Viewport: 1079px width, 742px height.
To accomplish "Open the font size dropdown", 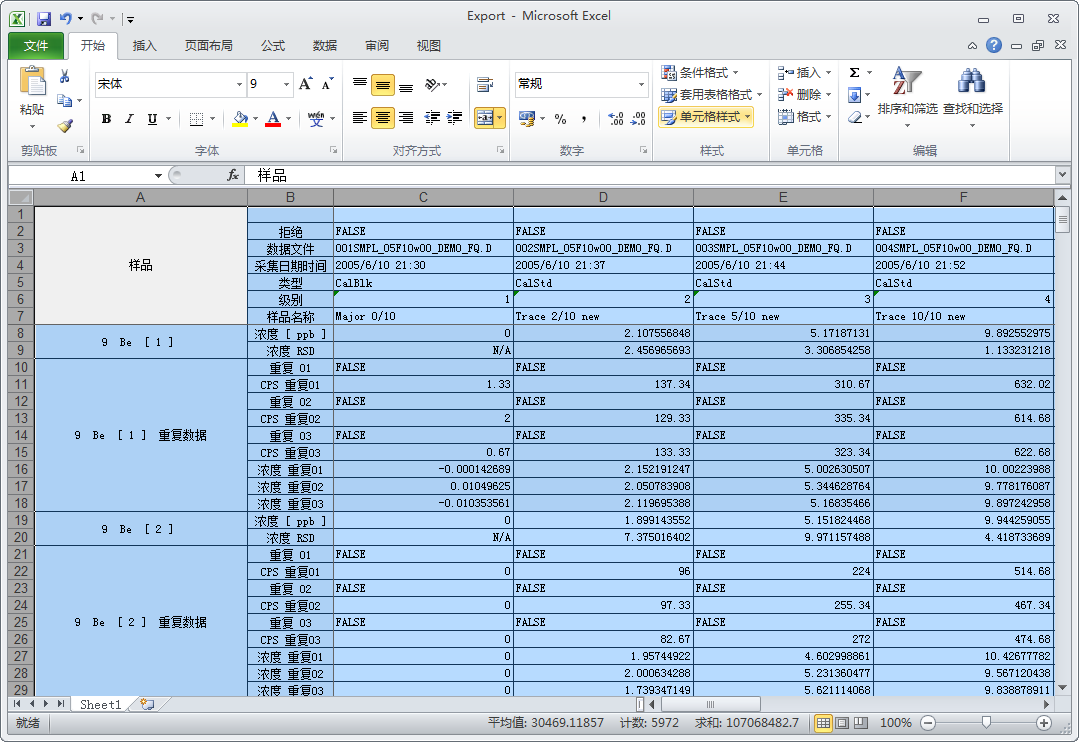I will point(286,84).
